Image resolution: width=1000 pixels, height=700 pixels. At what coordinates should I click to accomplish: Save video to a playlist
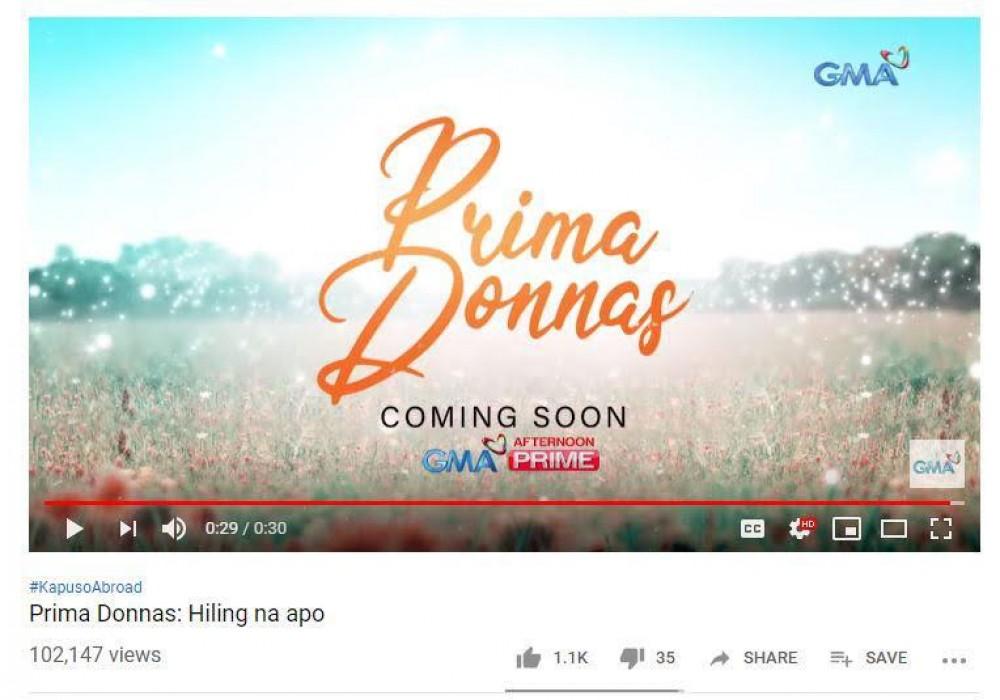[x=869, y=658]
